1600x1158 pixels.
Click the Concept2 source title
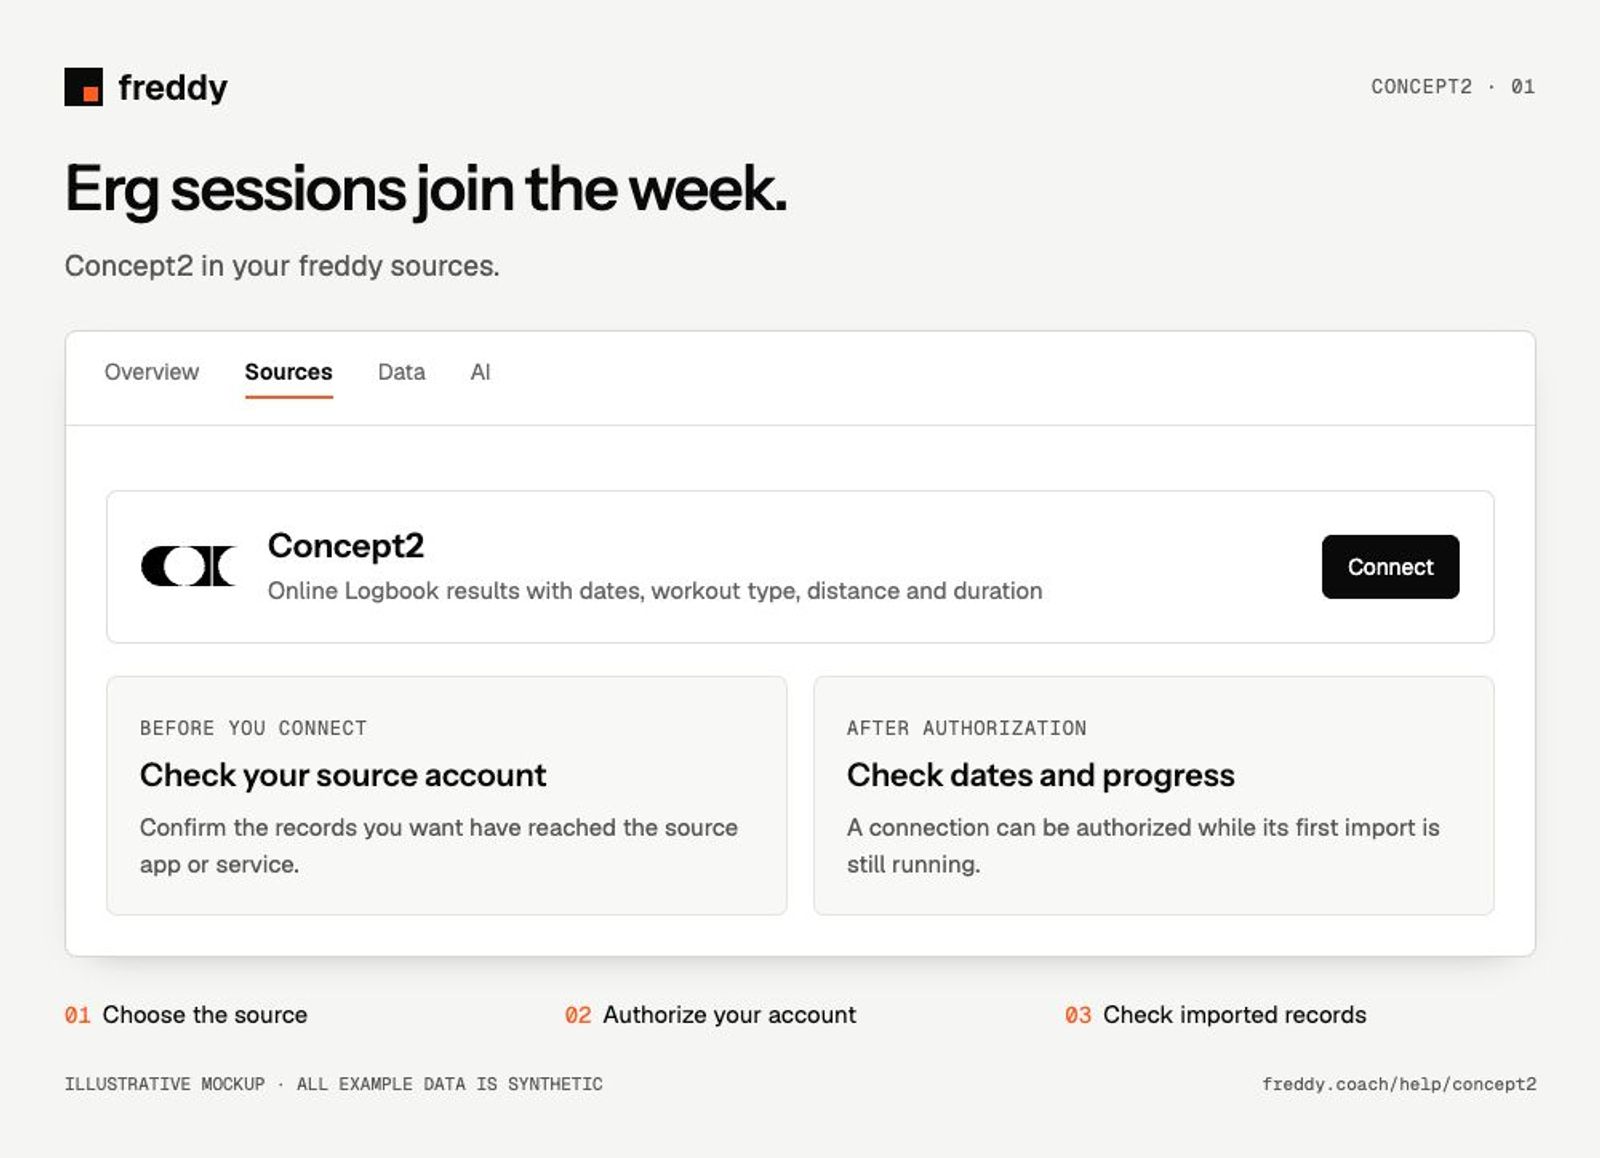pyautogui.click(x=346, y=546)
